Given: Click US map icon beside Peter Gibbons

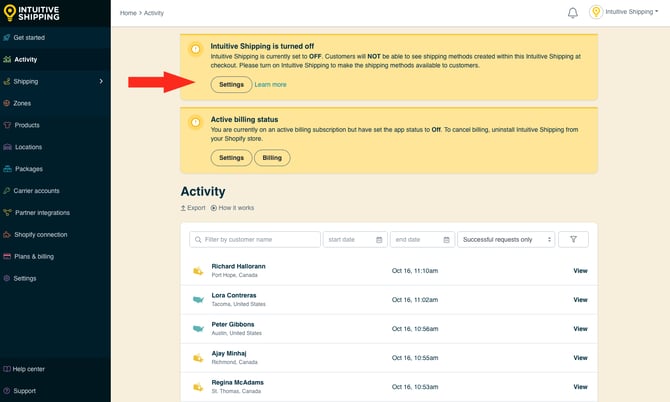Looking at the screenshot, I should click(x=198, y=329).
